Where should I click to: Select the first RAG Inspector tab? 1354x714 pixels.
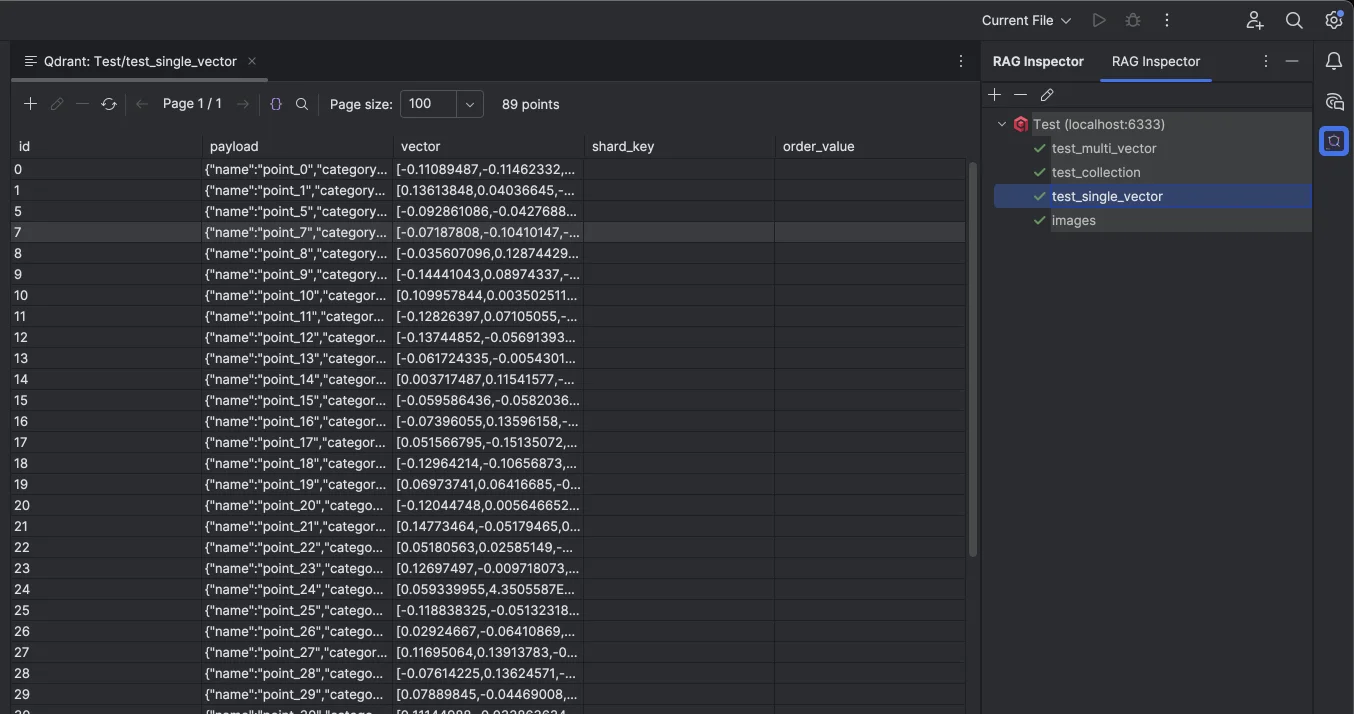pos(1038,61)
